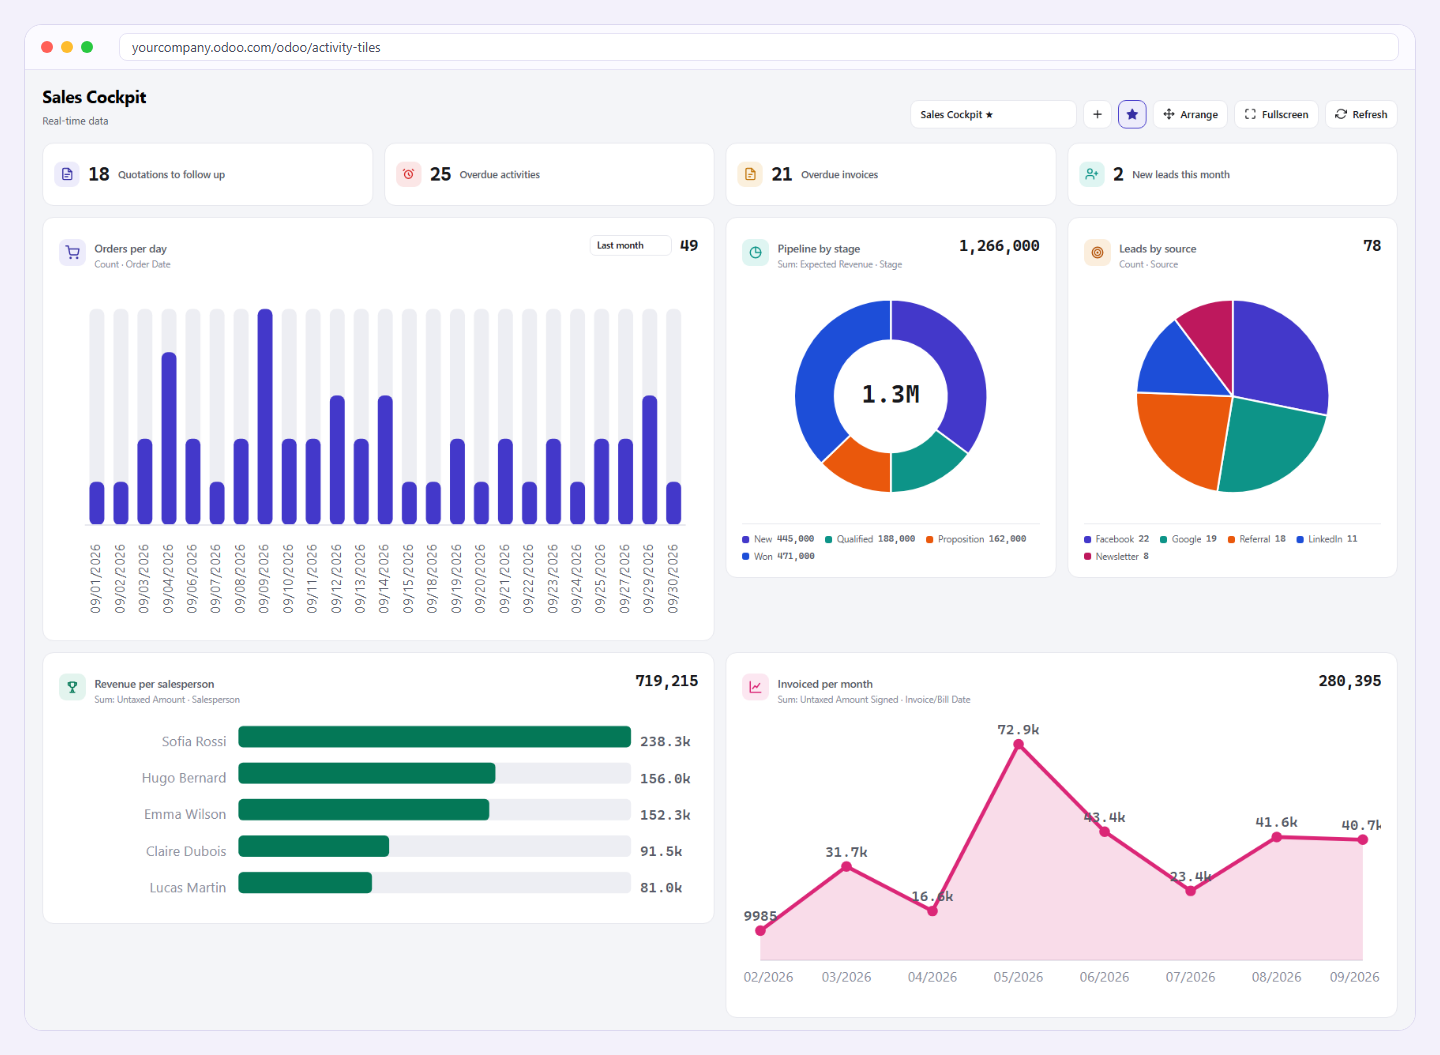Click the Google legend entry

[x=1188, y=539]
